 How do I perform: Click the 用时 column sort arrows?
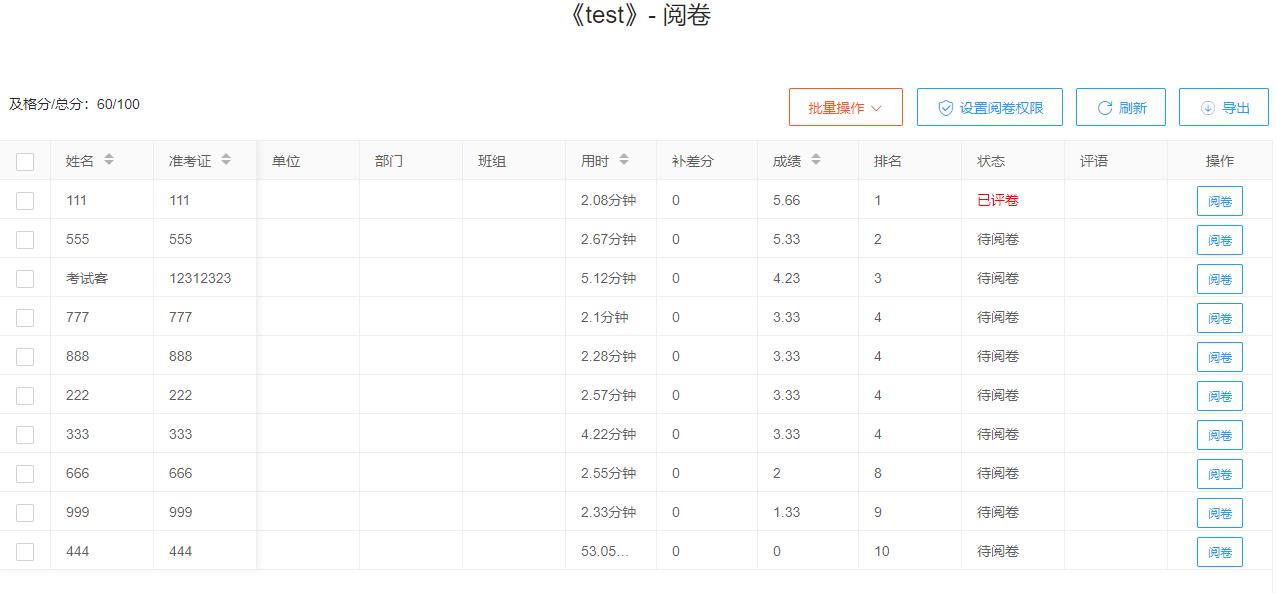[624, 160]
